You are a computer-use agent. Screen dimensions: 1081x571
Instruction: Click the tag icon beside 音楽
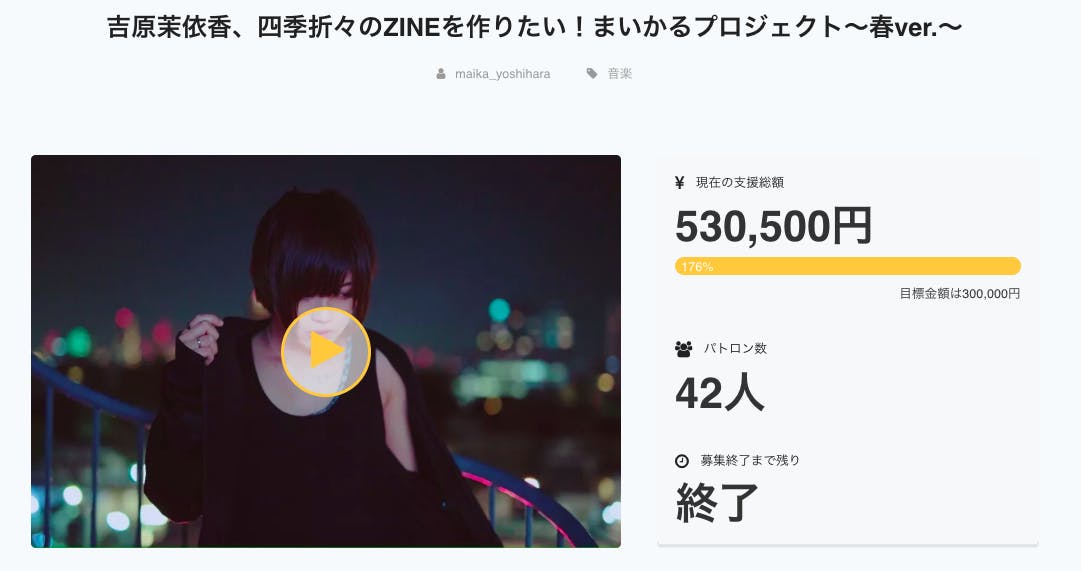tap(592, 73)
